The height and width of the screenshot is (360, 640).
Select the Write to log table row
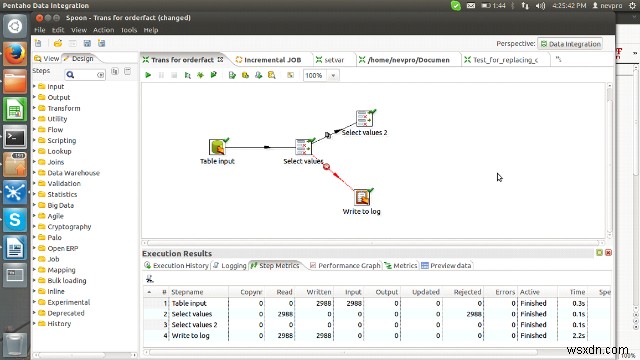378,336
